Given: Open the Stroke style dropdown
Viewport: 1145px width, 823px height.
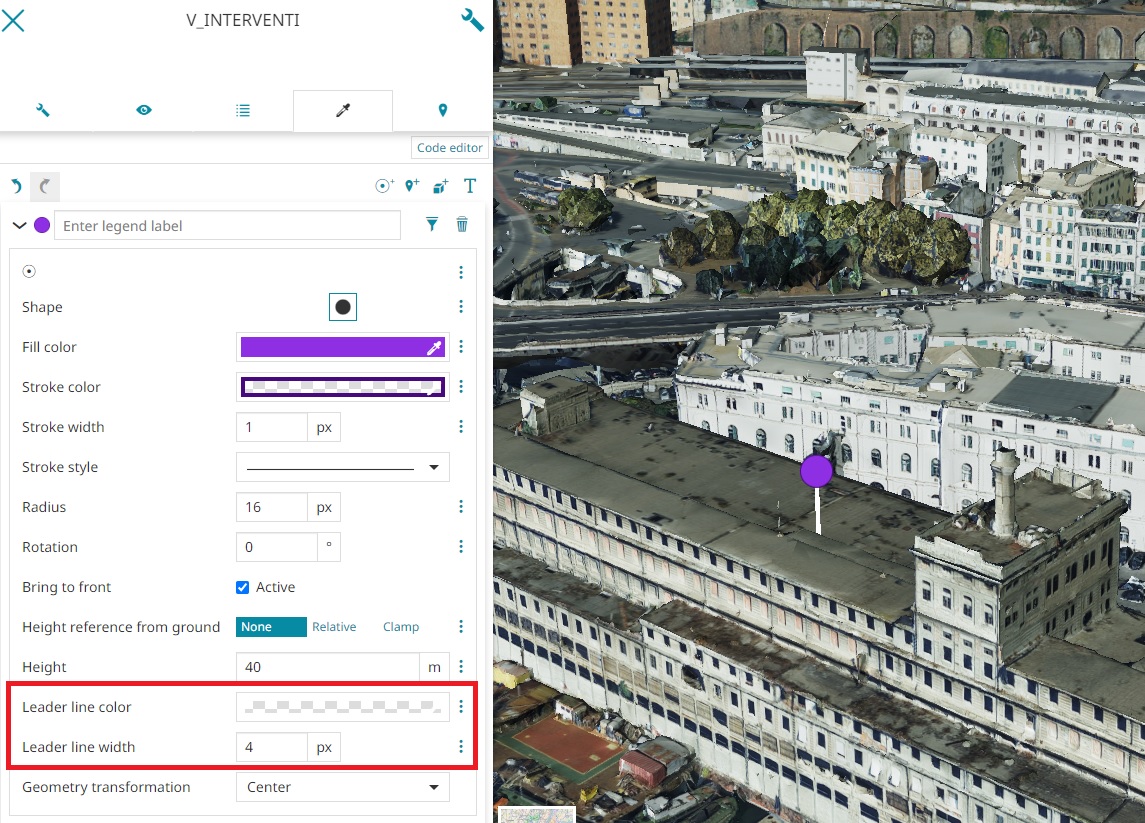Looking at the screenshot, I should click(342, 467).
